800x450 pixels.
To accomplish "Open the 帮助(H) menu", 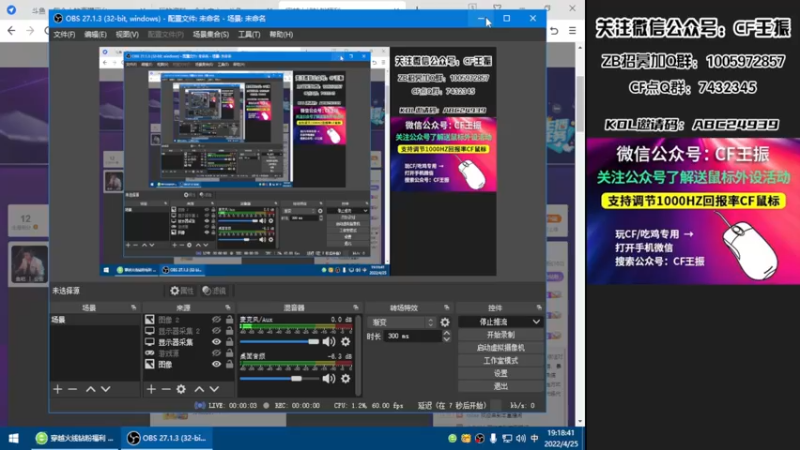I will tap(281, 34).
